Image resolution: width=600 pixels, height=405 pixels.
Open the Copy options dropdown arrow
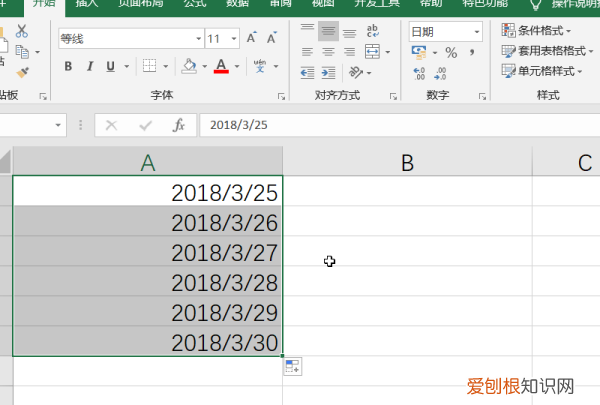(x=38, y=52)
